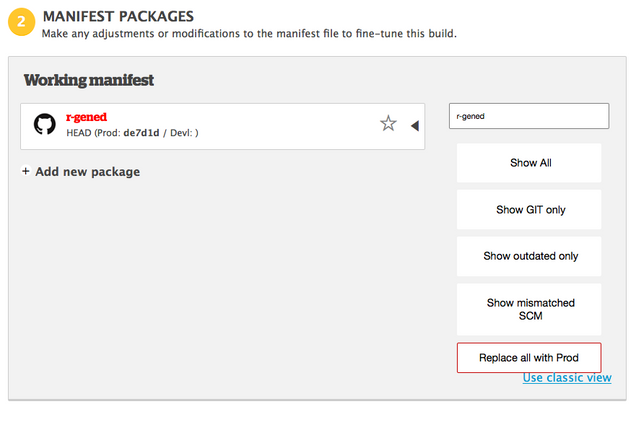
Task: Click the manifest adjustments description text
Action: 248,34
